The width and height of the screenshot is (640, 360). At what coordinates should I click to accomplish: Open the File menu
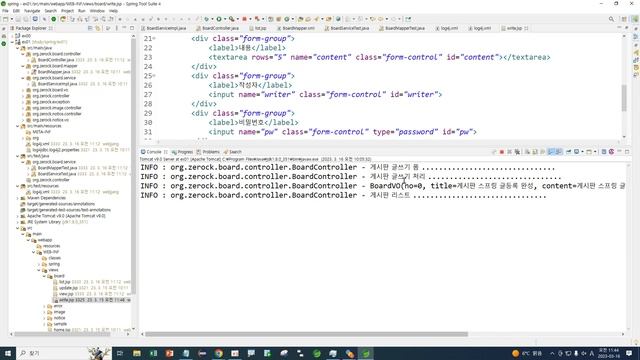pyautogui.click(x=5, y=11)
